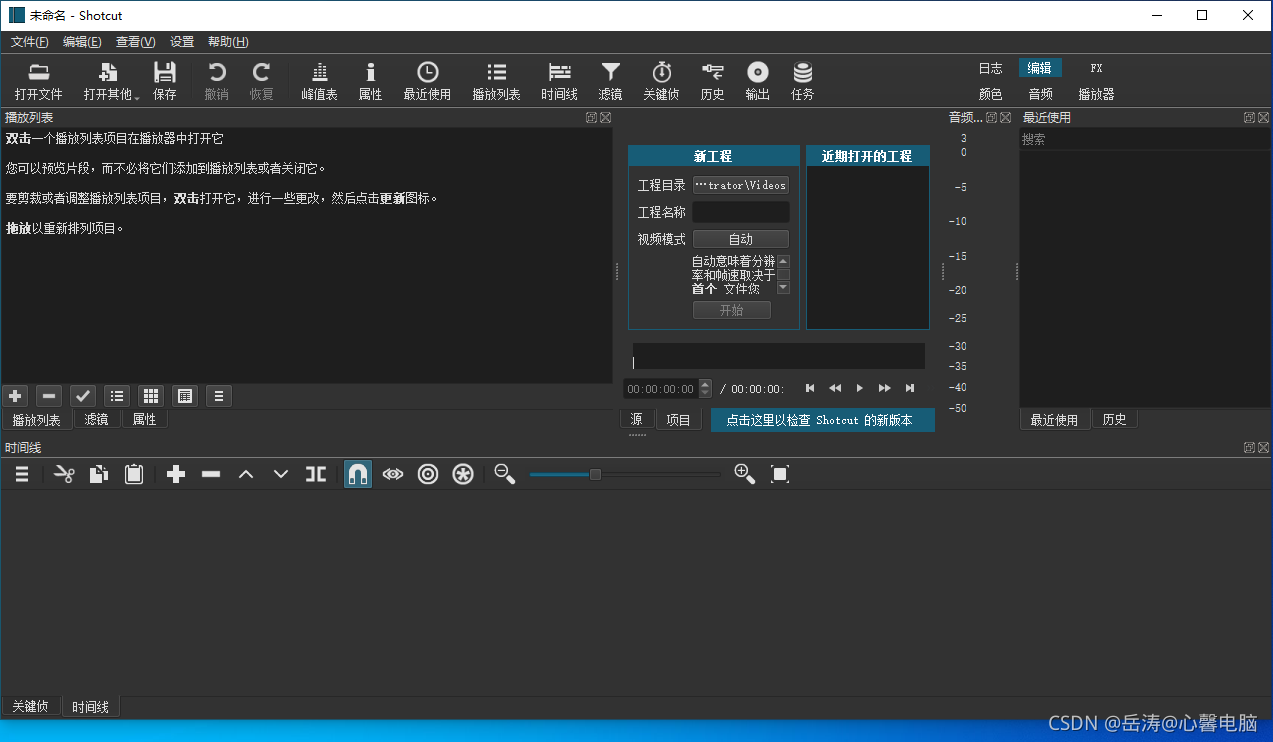Toggle scrub while dragging eye icon

pyautogui.click(x=393, y=474)
